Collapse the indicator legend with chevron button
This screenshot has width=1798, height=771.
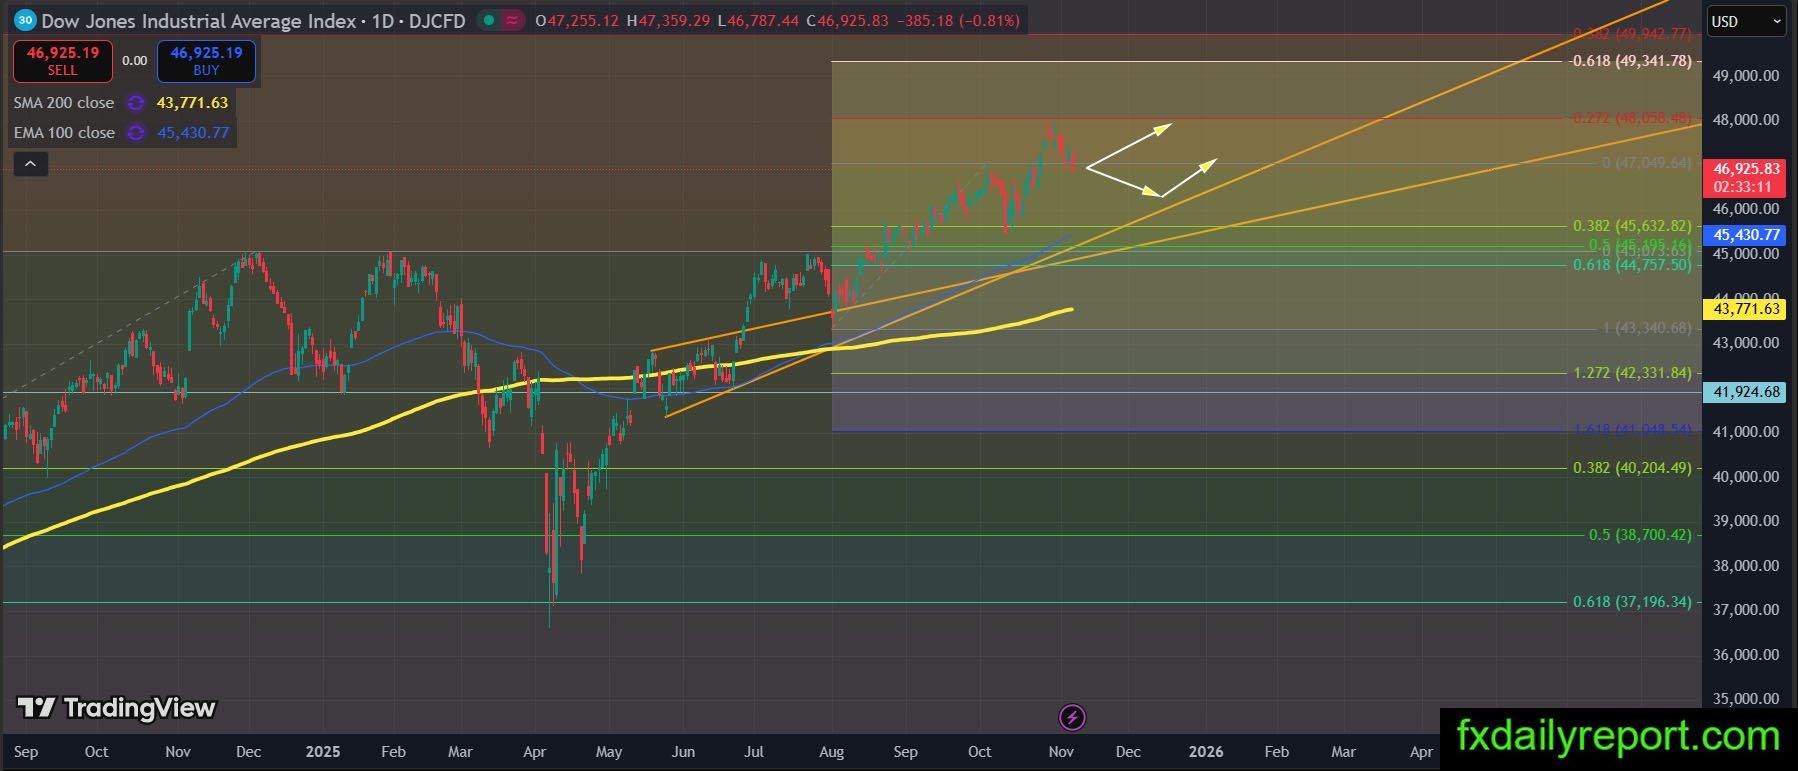[x=30, y=164]
